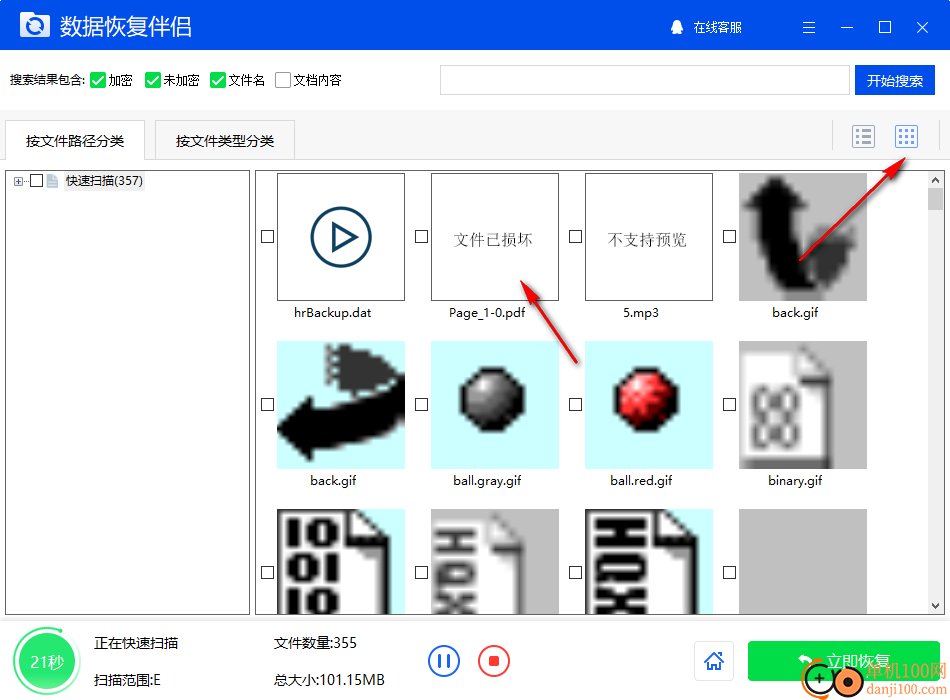Go to home screen icon

point(714,661)
